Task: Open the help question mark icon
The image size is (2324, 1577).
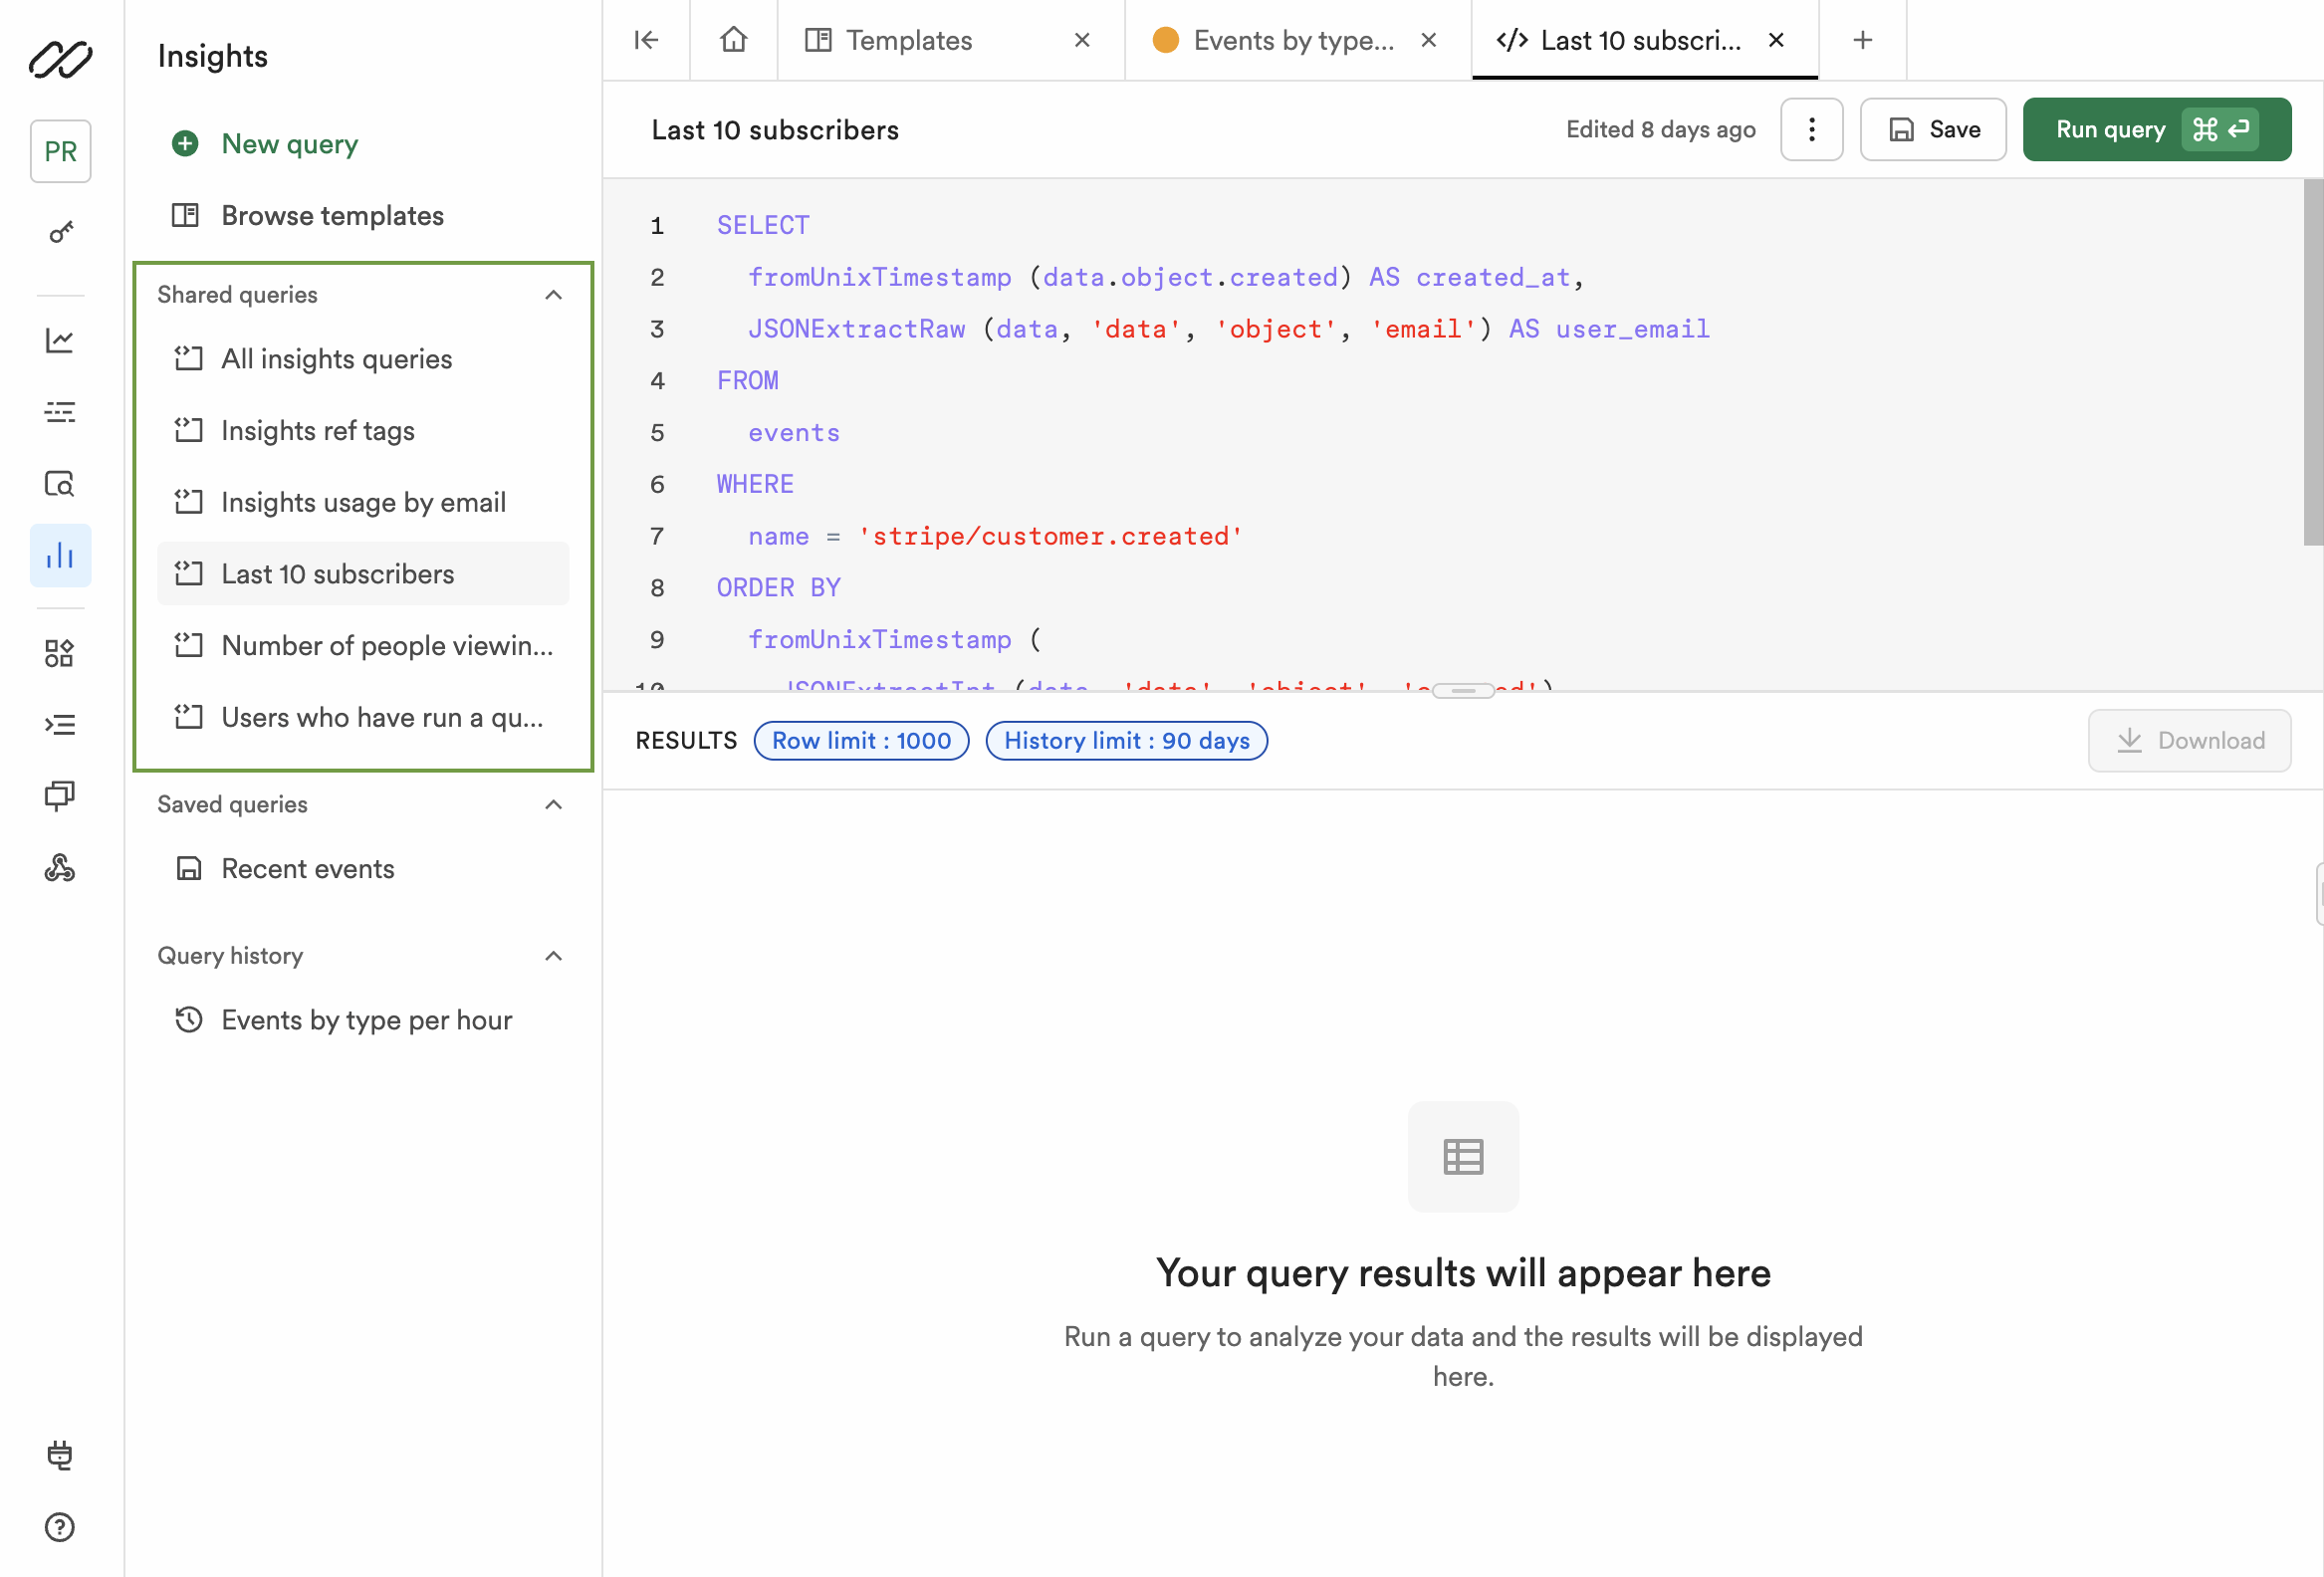Action: pos(60,1527)
